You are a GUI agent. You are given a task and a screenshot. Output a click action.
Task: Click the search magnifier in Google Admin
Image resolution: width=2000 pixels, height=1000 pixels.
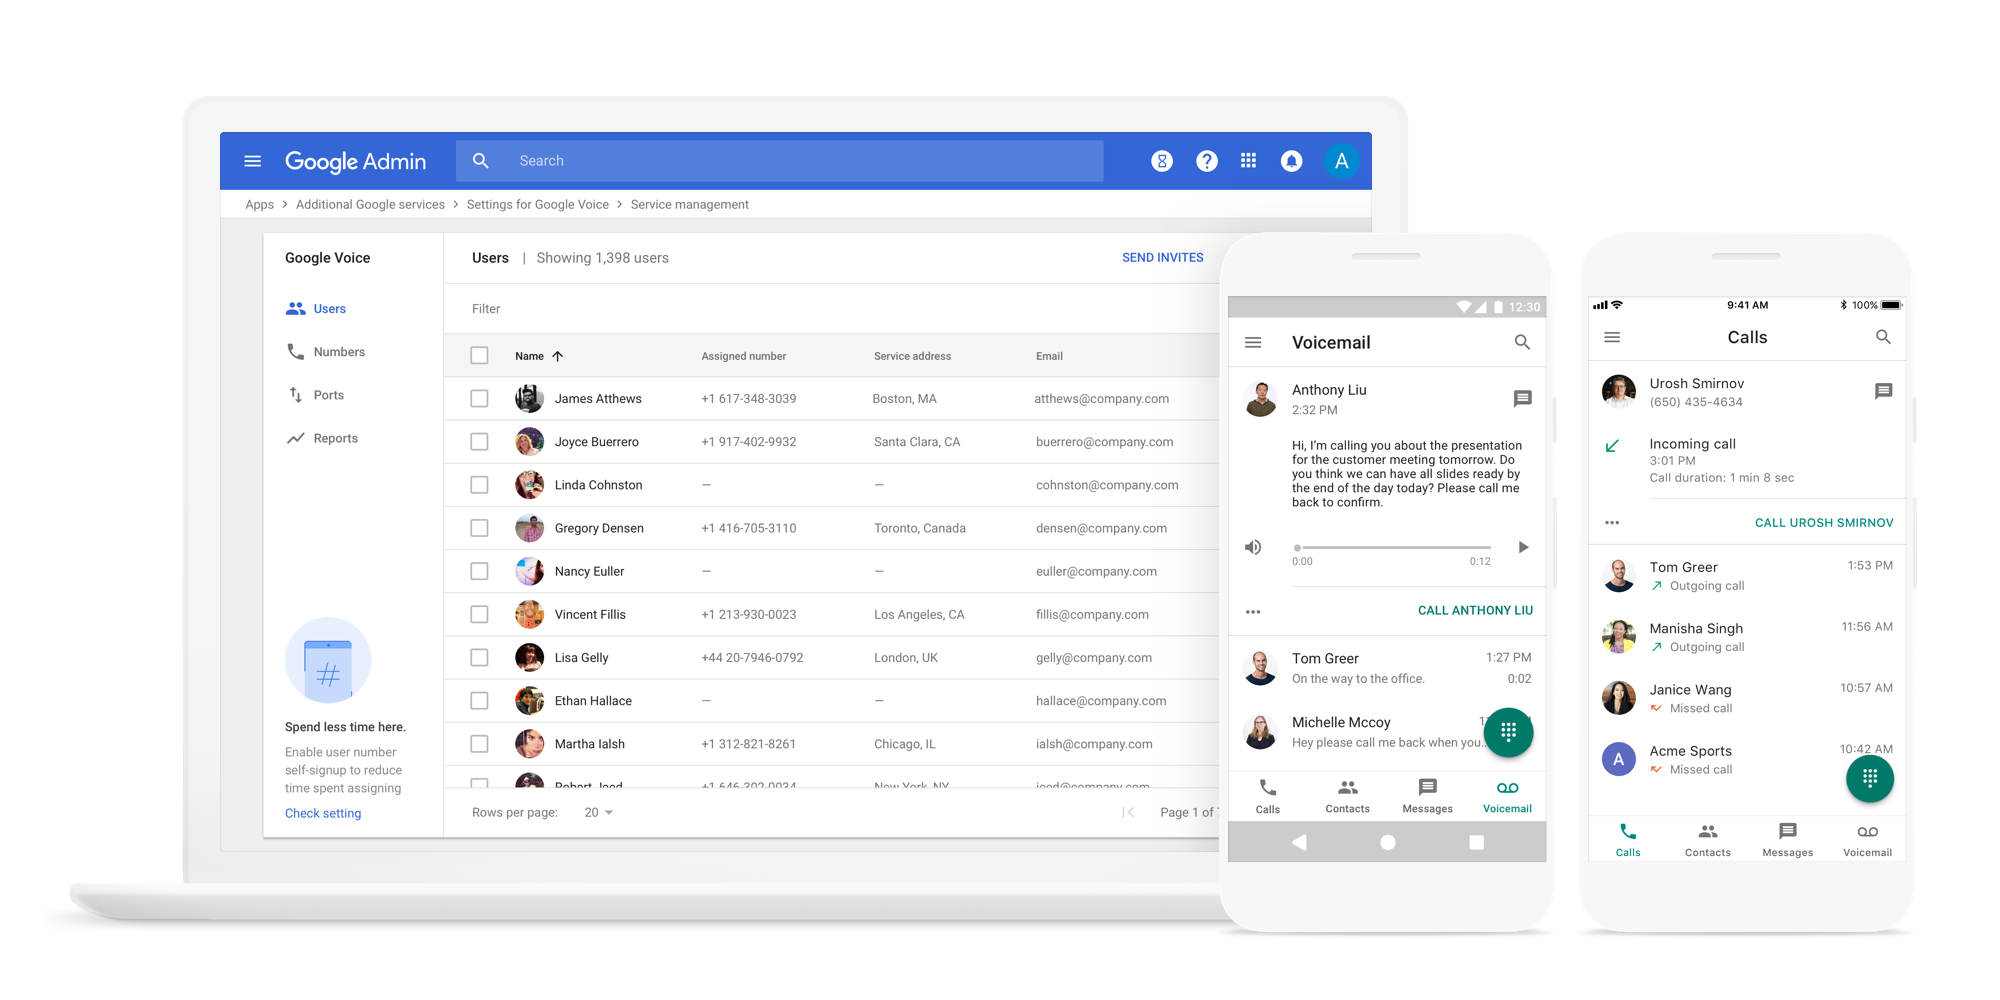[481, 161]
